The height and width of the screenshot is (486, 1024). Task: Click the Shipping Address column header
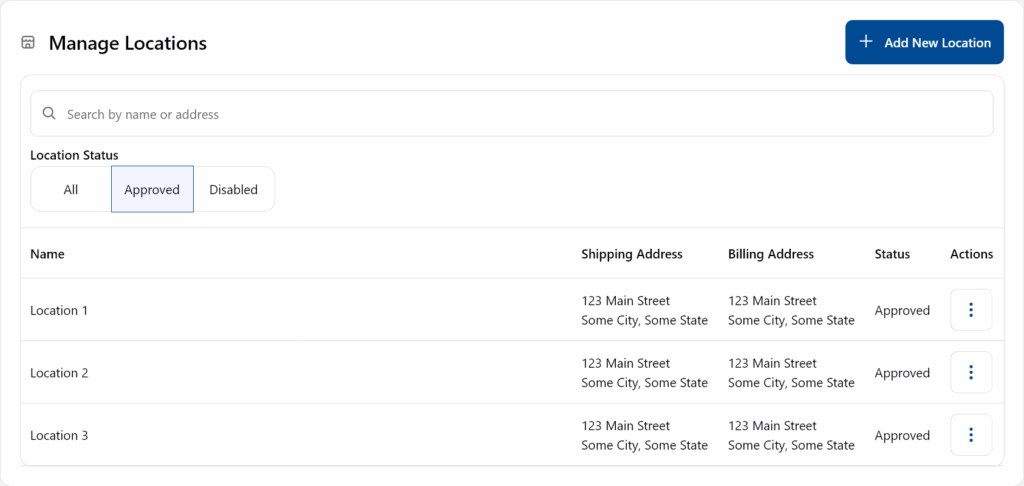point(632,254)
